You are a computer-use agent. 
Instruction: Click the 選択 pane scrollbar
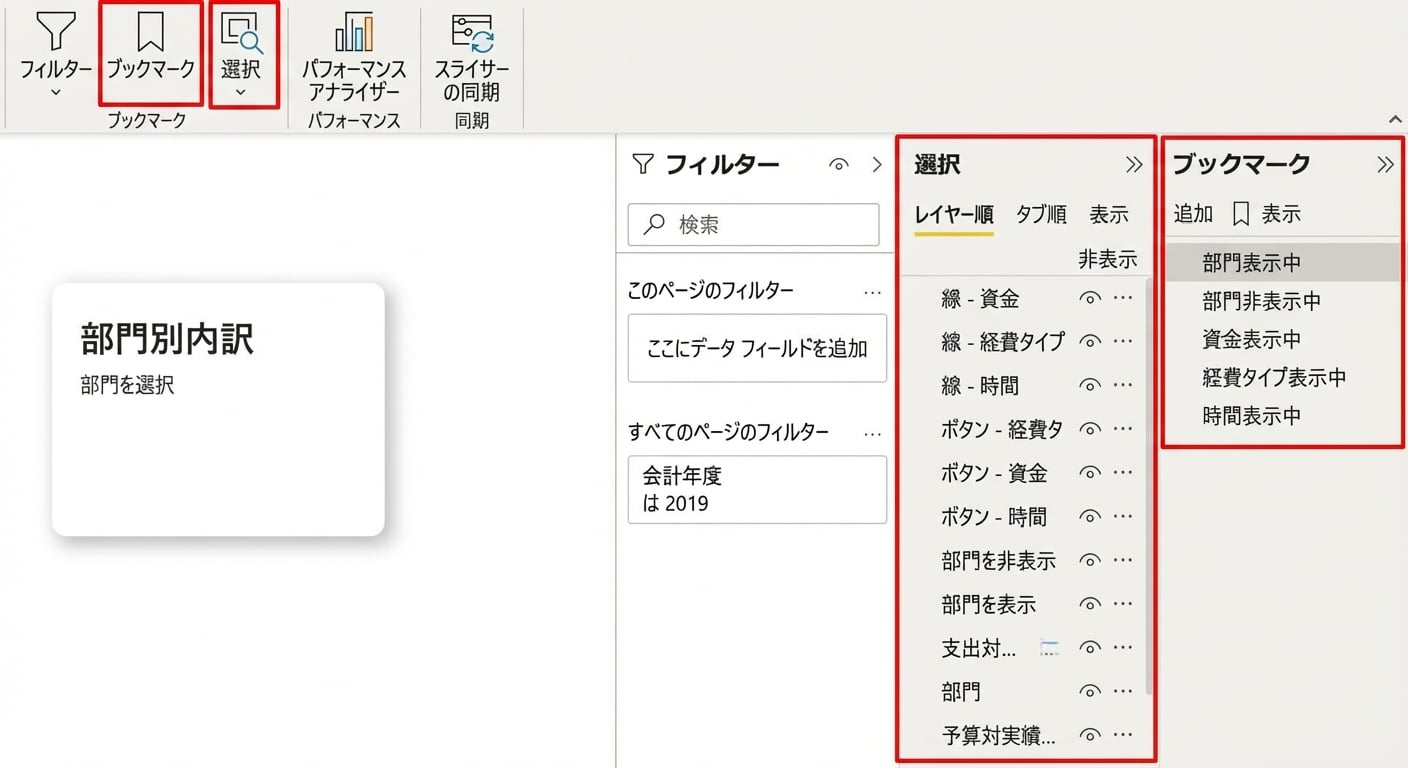point(1148,486)
